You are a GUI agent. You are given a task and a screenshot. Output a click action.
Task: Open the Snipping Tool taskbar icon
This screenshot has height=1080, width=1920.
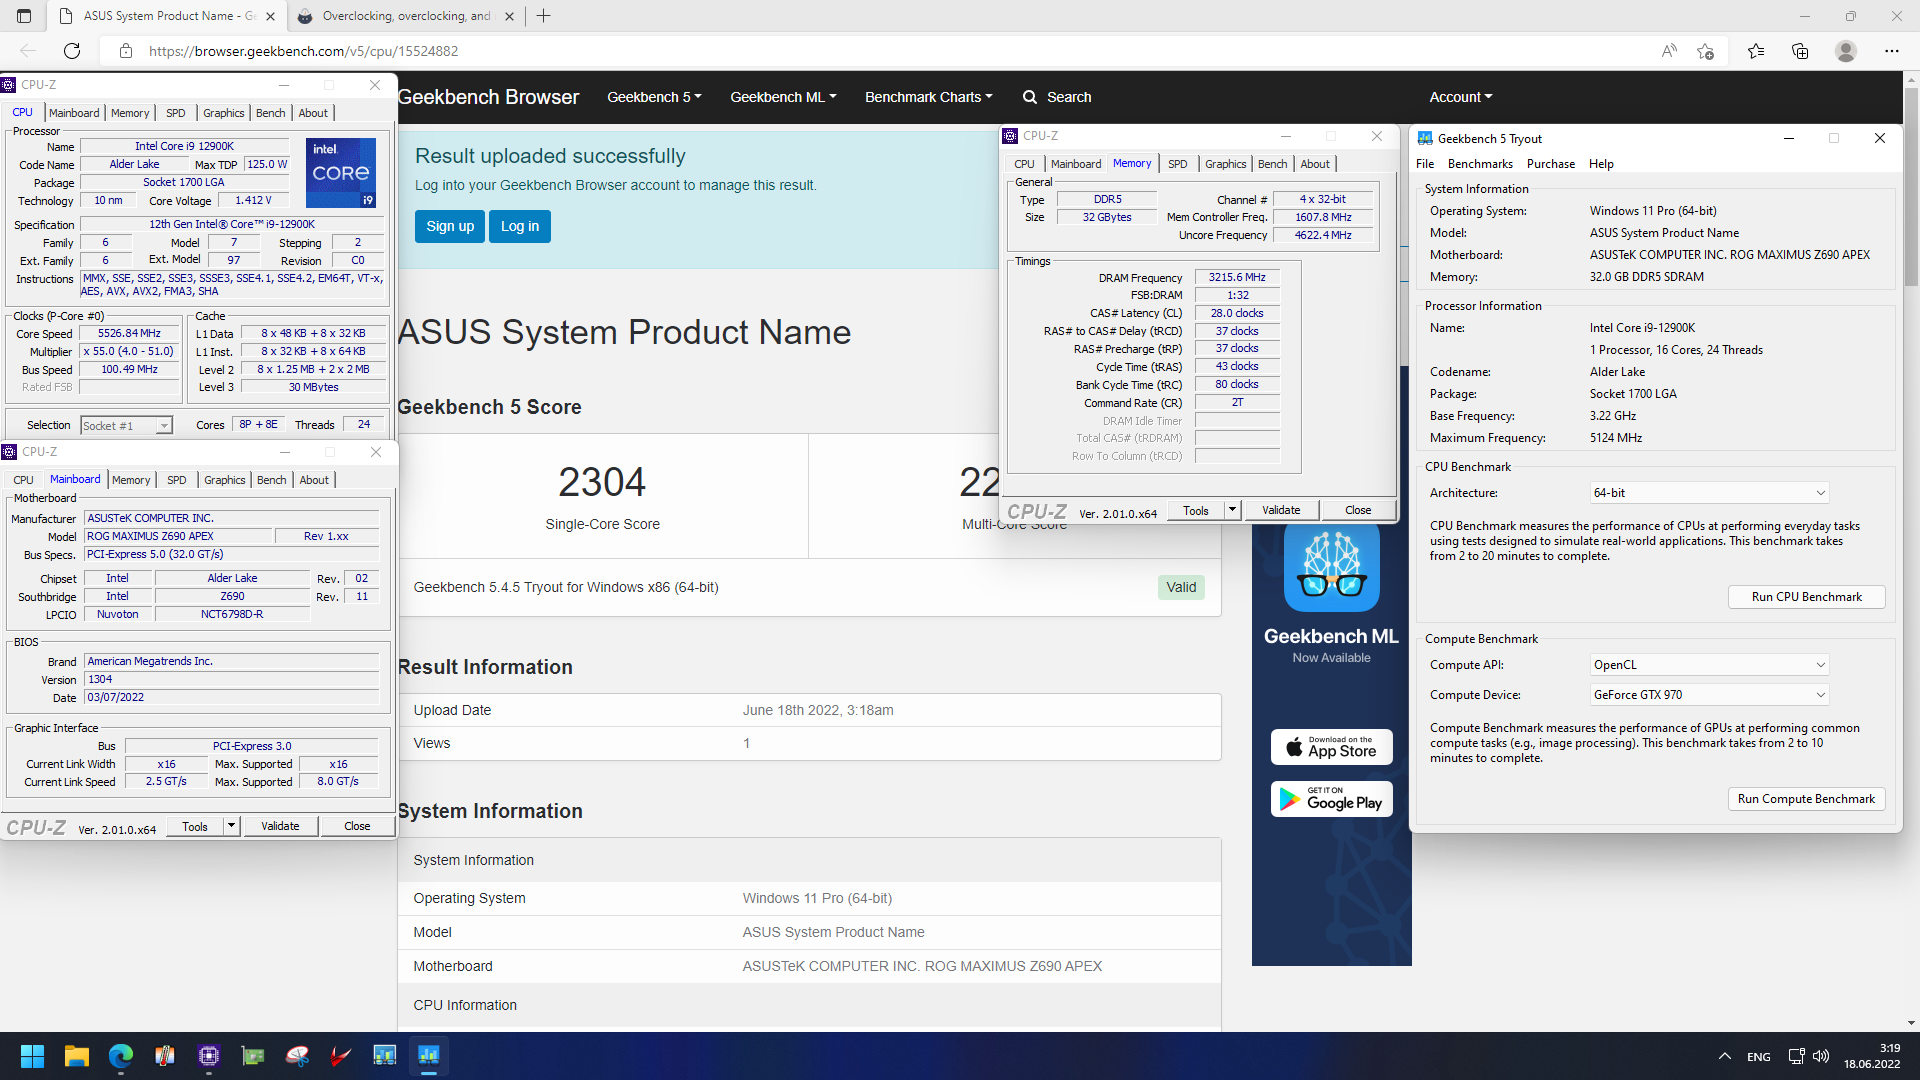tap(297, 1056)
